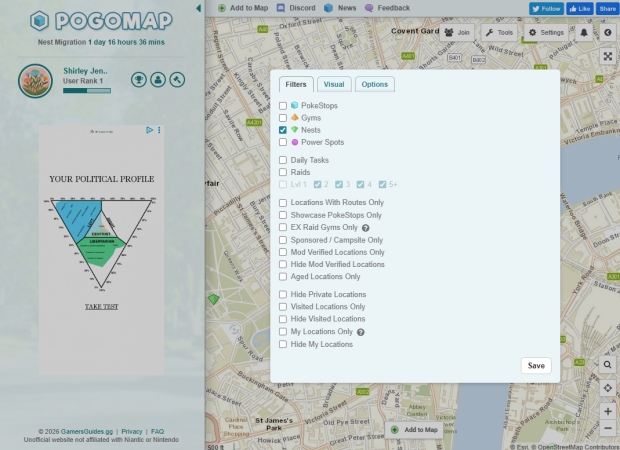The image size is (620, 450).
Task: Uncheck the Nests checkbox
Action: [283, 130]
